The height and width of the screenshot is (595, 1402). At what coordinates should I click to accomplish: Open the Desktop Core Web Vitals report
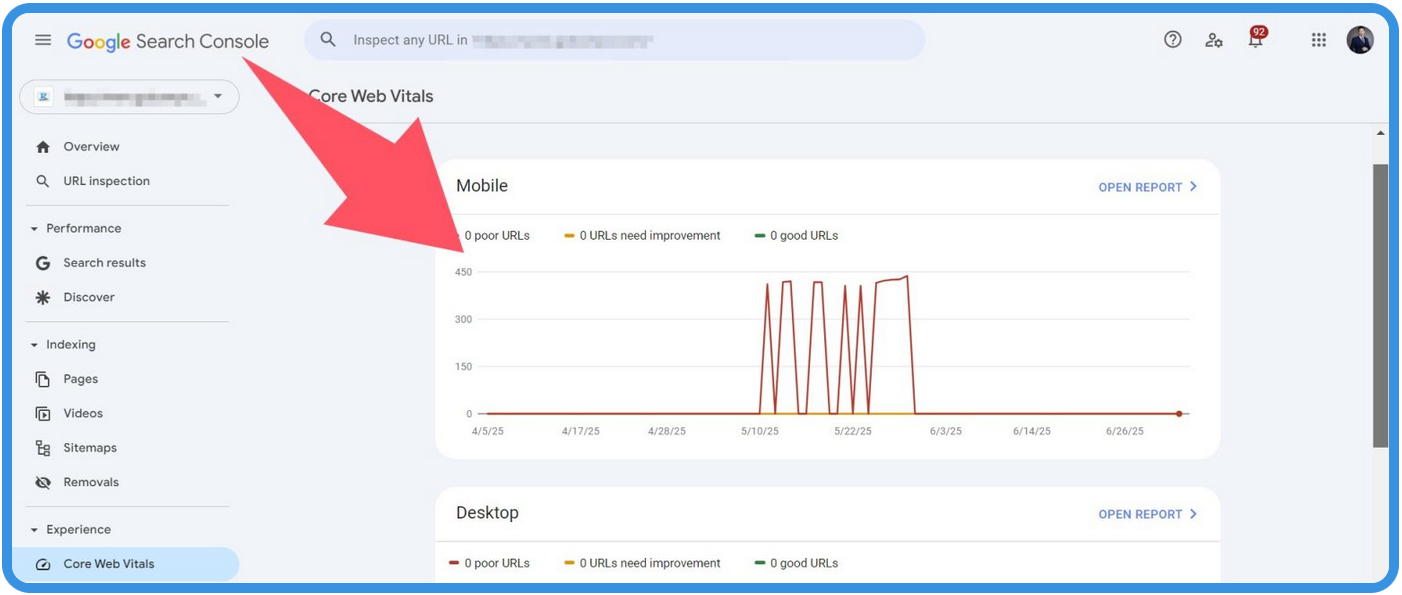(1148, 513)
